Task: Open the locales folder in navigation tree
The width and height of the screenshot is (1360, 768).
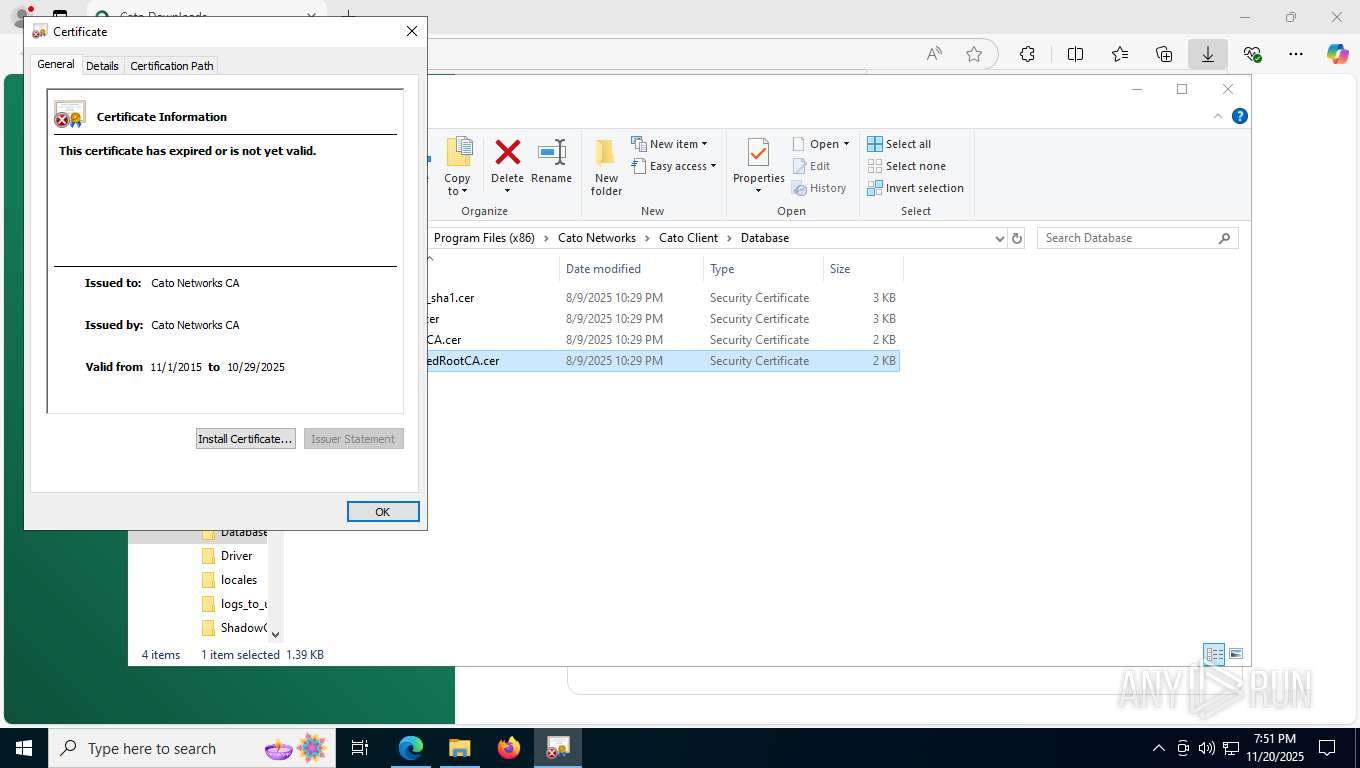Action: 238,580
